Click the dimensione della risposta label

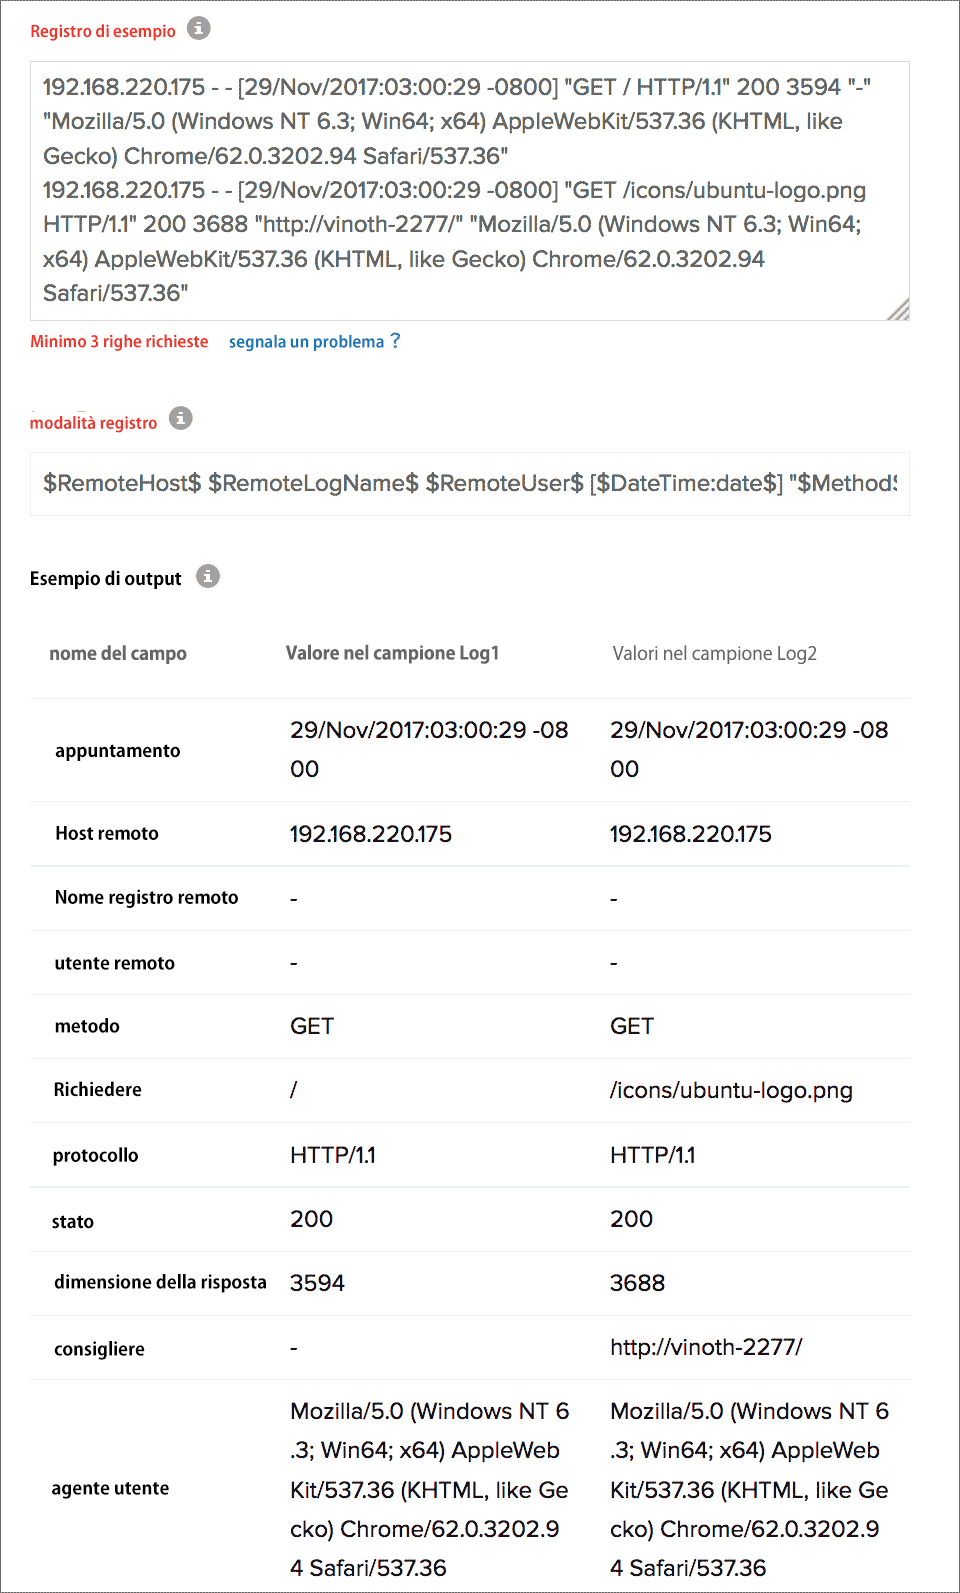pos(160,1283)
